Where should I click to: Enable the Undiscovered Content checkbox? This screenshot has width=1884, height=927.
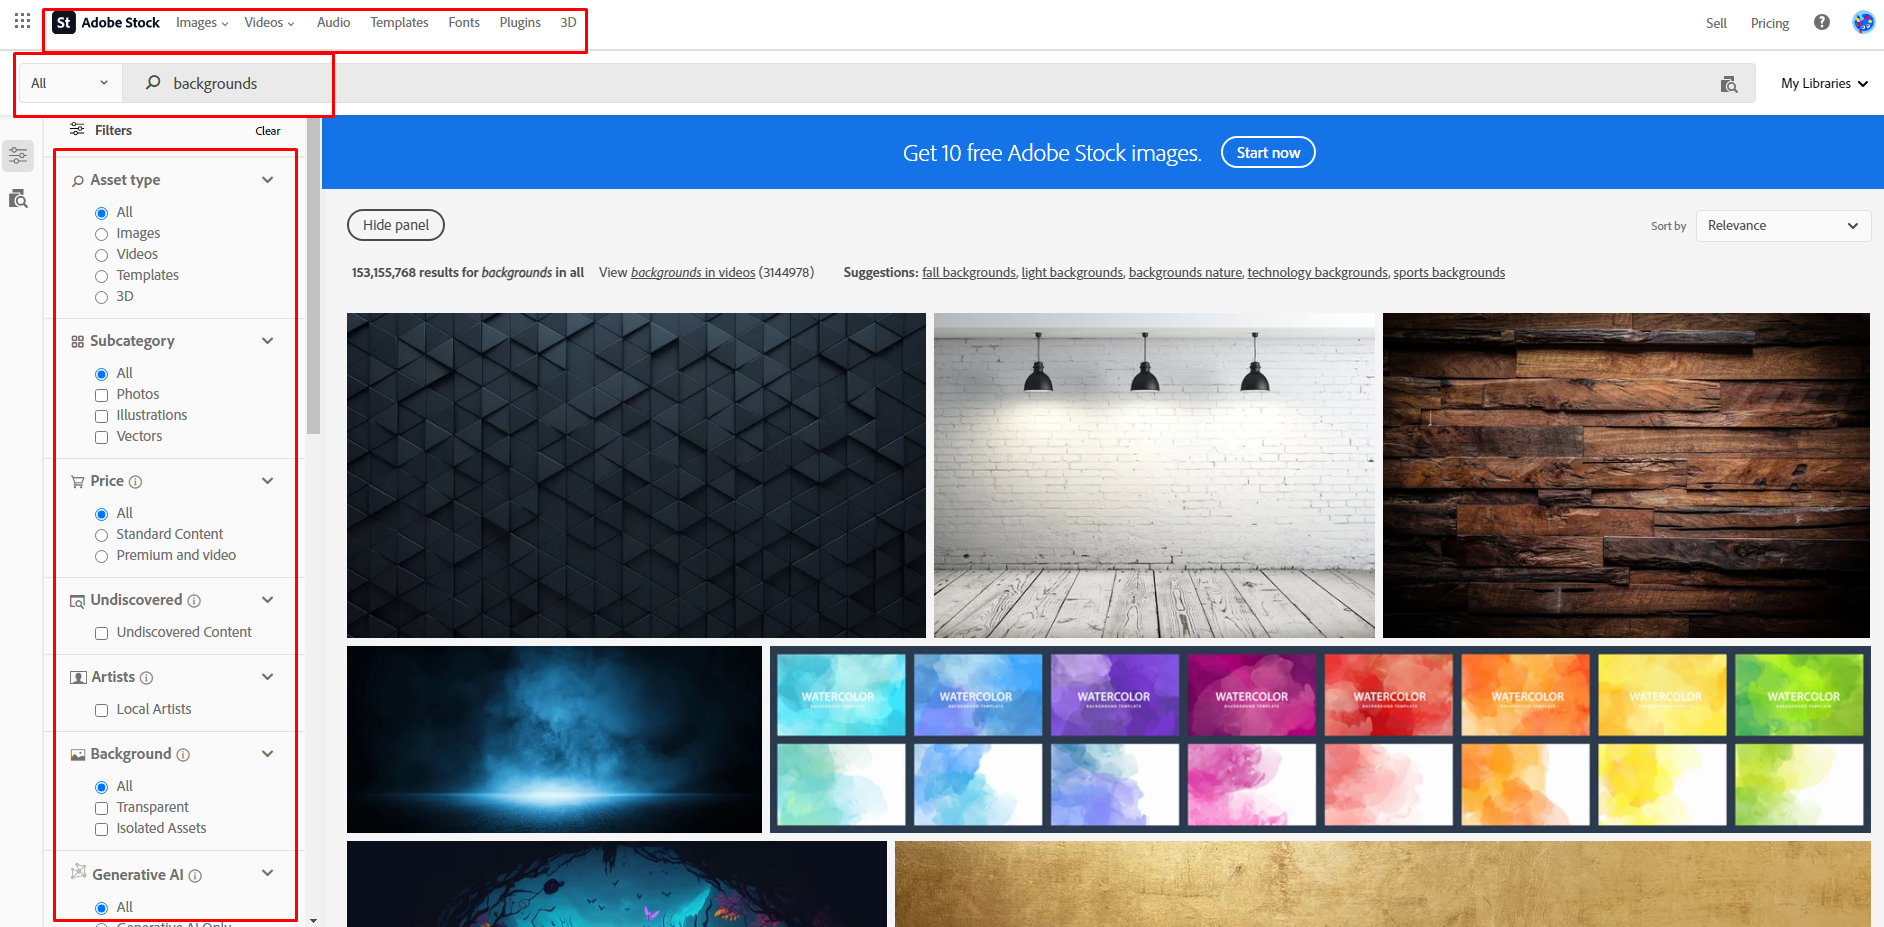click(101, 632)
